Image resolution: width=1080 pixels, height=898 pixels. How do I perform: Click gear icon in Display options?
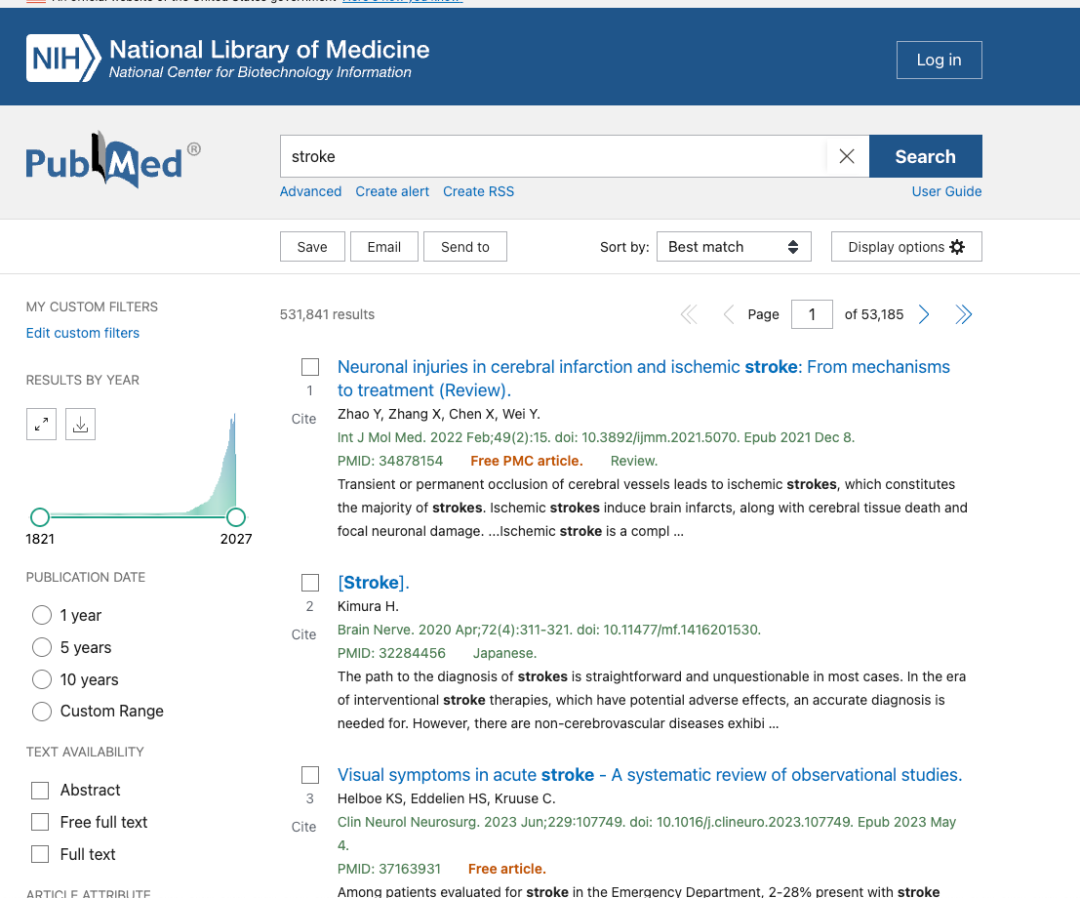click(x=957, y=247)
